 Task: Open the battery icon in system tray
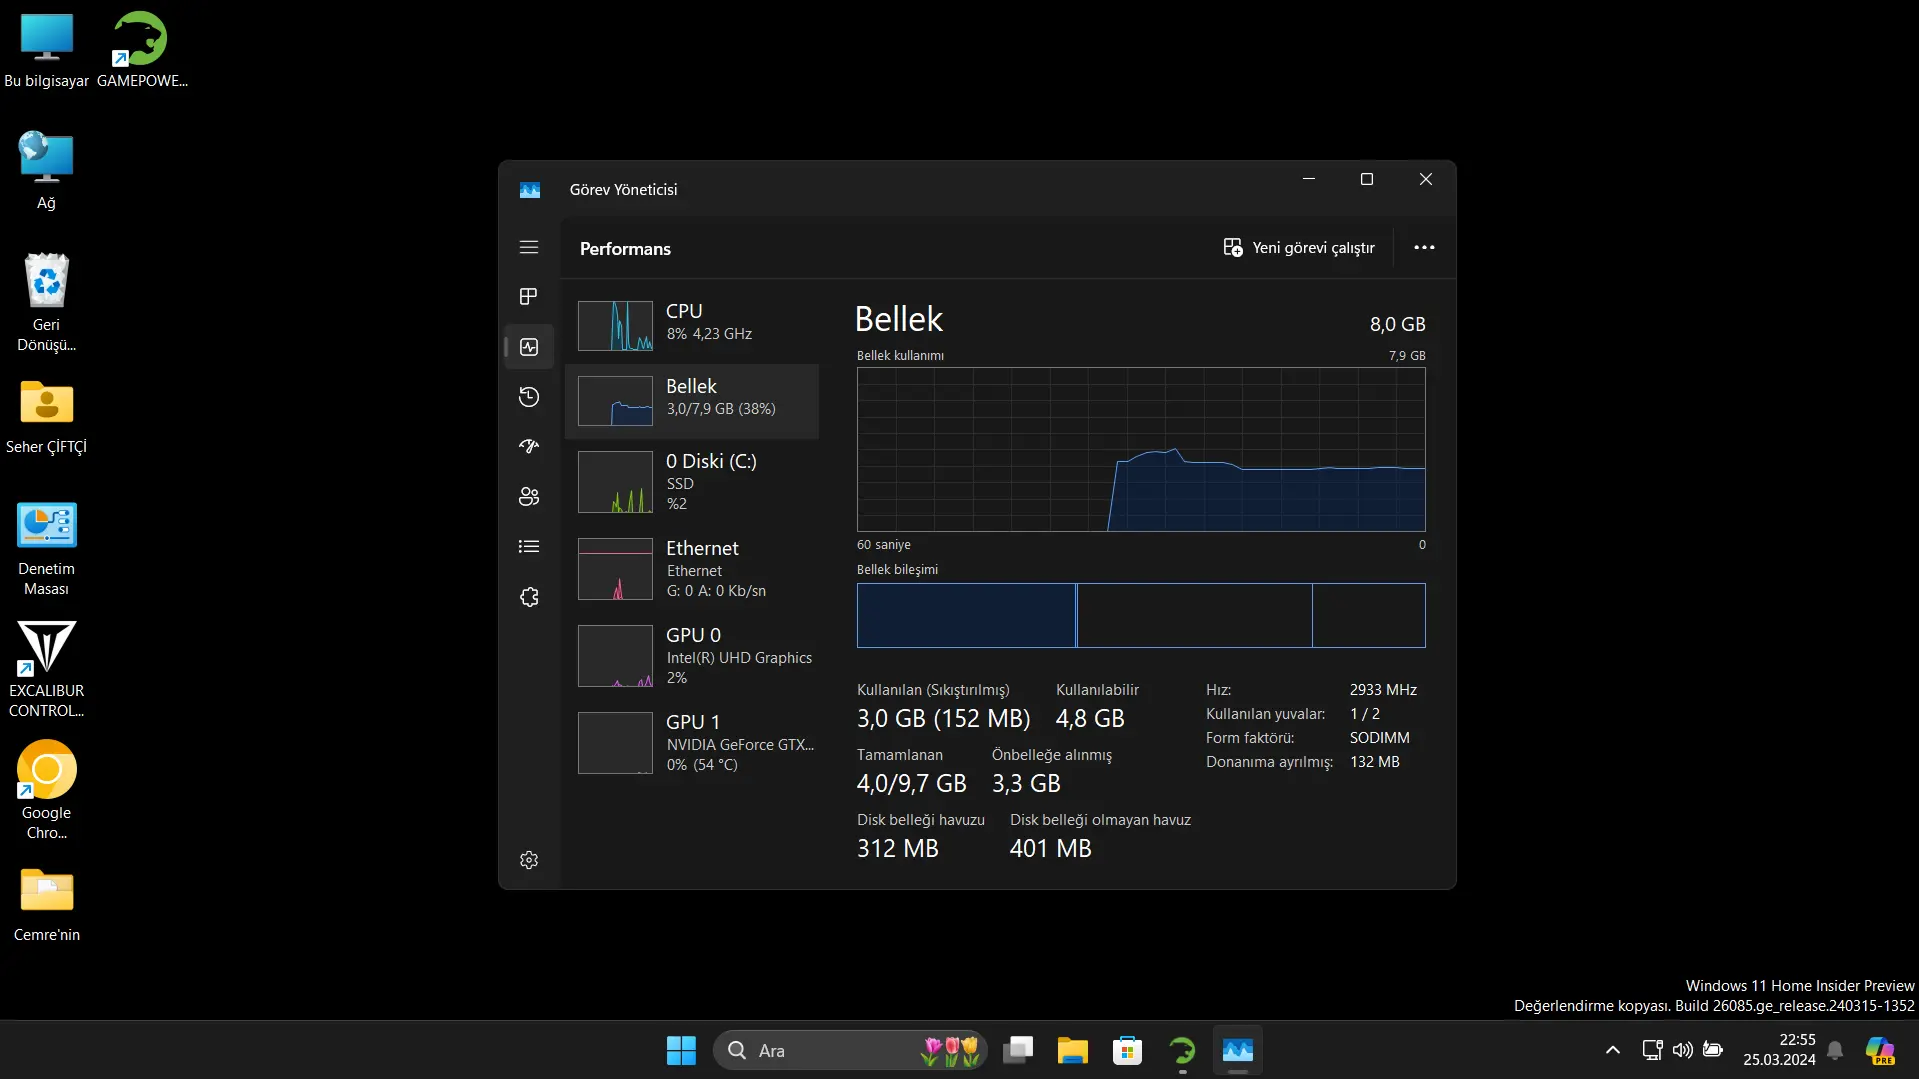1713,1050
